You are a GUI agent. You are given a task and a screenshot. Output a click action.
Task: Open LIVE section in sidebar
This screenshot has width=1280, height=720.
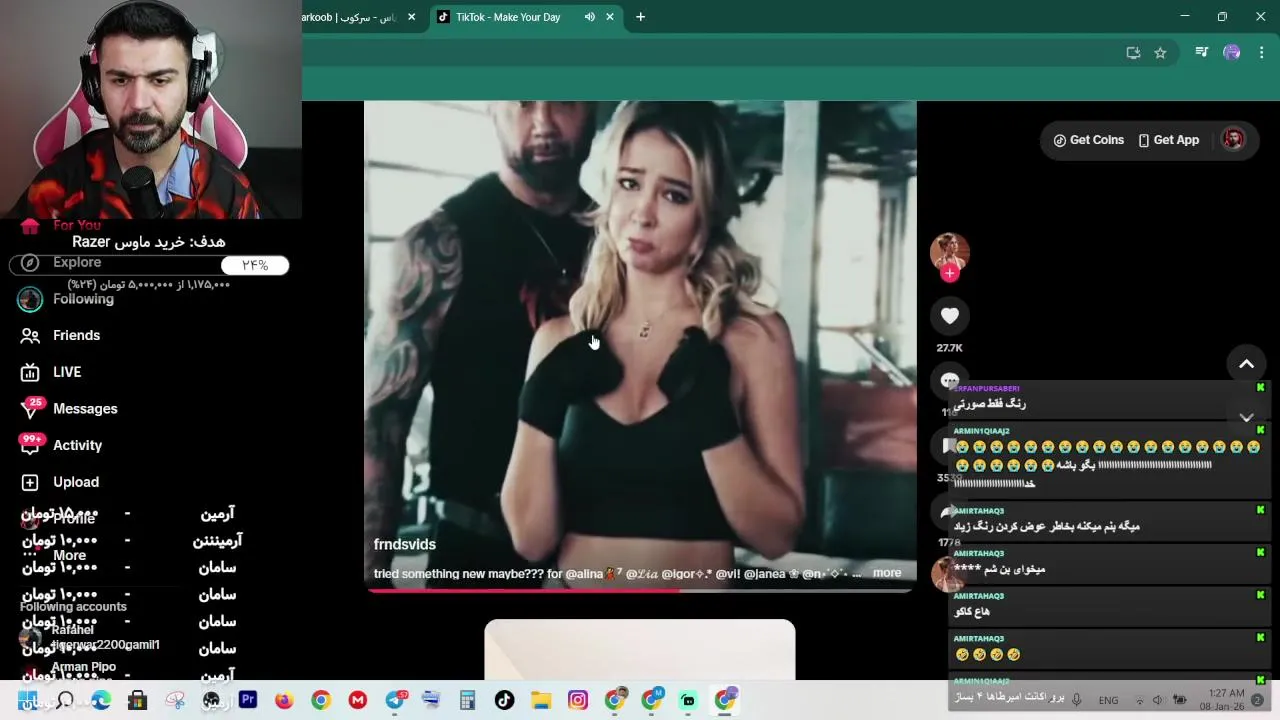pos(52,372)
